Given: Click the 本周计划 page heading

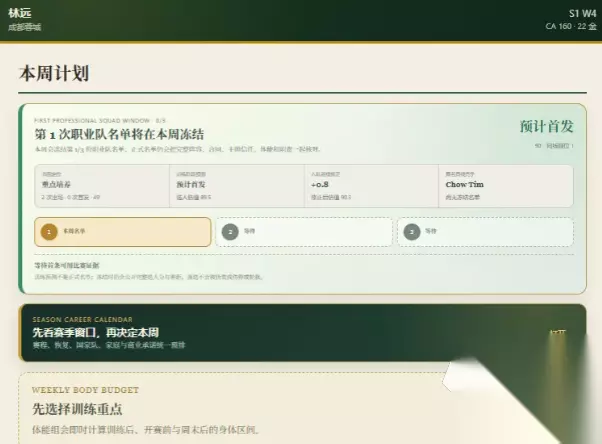Looking at the screenshot, I should click(54, 73).
